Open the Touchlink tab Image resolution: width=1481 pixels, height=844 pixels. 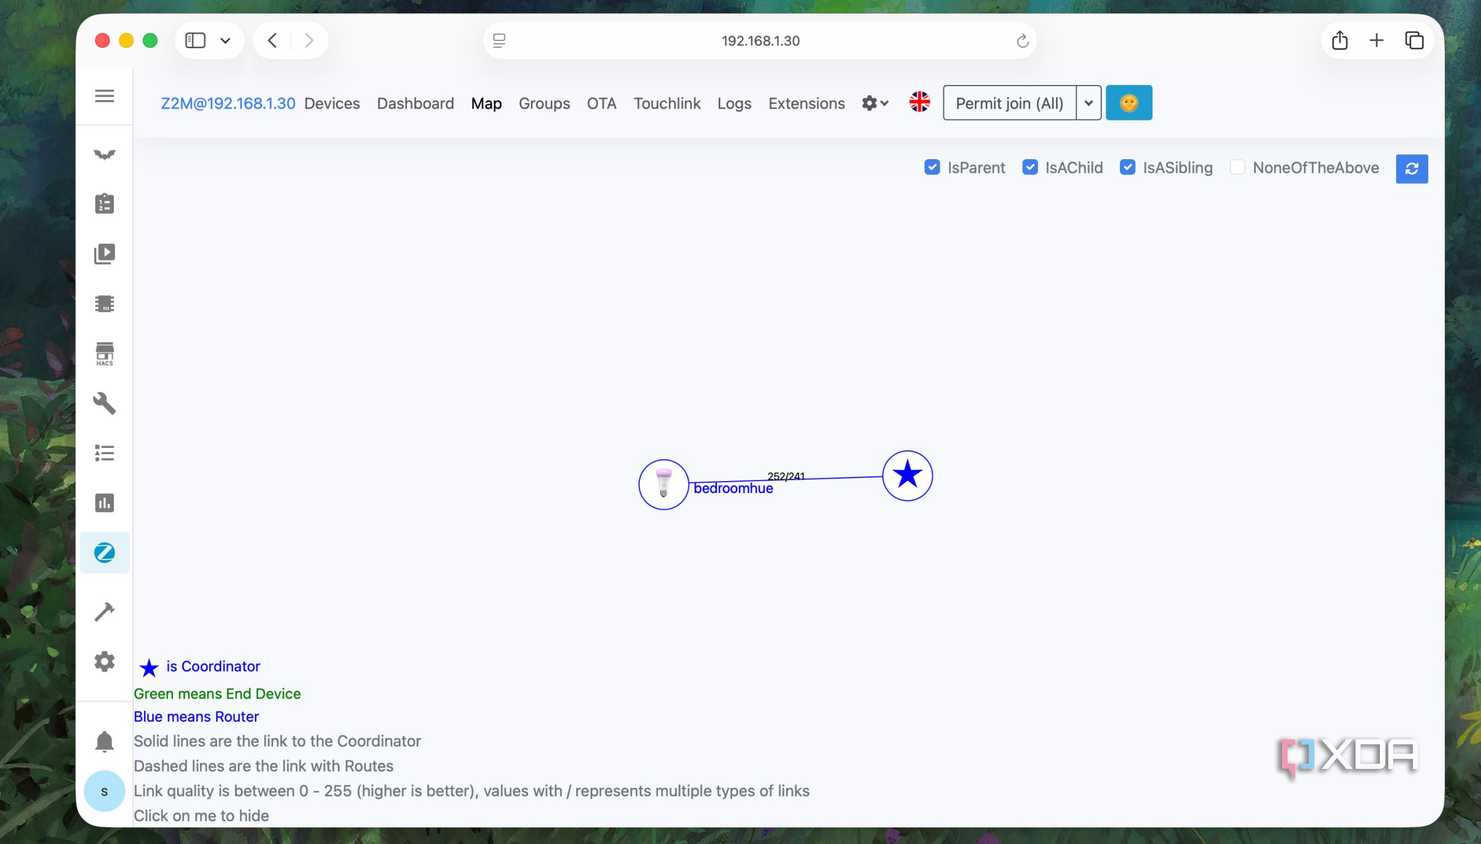coord(667,103)
